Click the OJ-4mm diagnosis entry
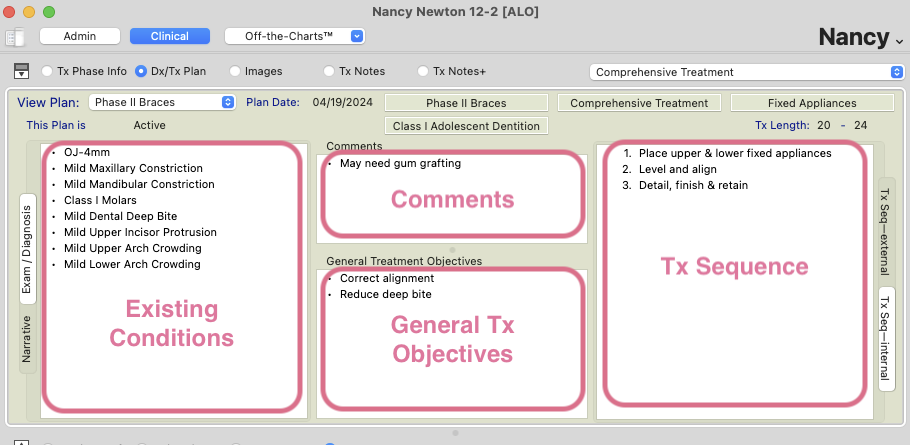Image resolution: width=910 pixels, height=445 pixels. (87, 152)
